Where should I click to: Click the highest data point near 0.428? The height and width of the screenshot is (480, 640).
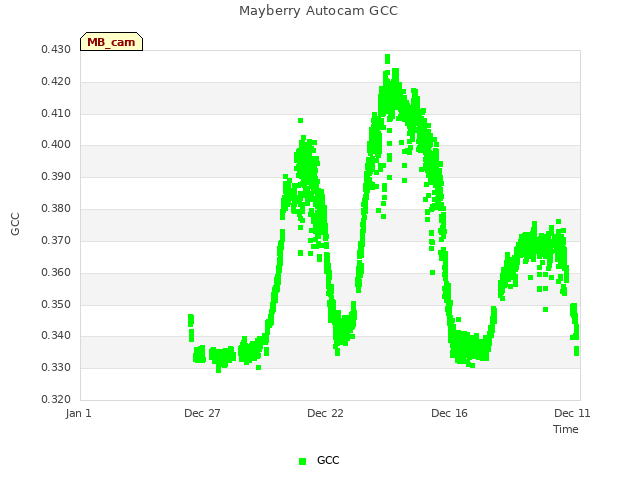point(387,58)
